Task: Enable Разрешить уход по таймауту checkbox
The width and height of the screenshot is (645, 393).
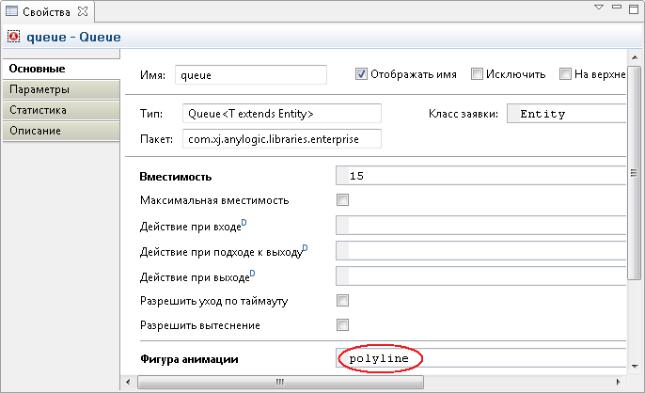Action: click(x=342, y=300)
